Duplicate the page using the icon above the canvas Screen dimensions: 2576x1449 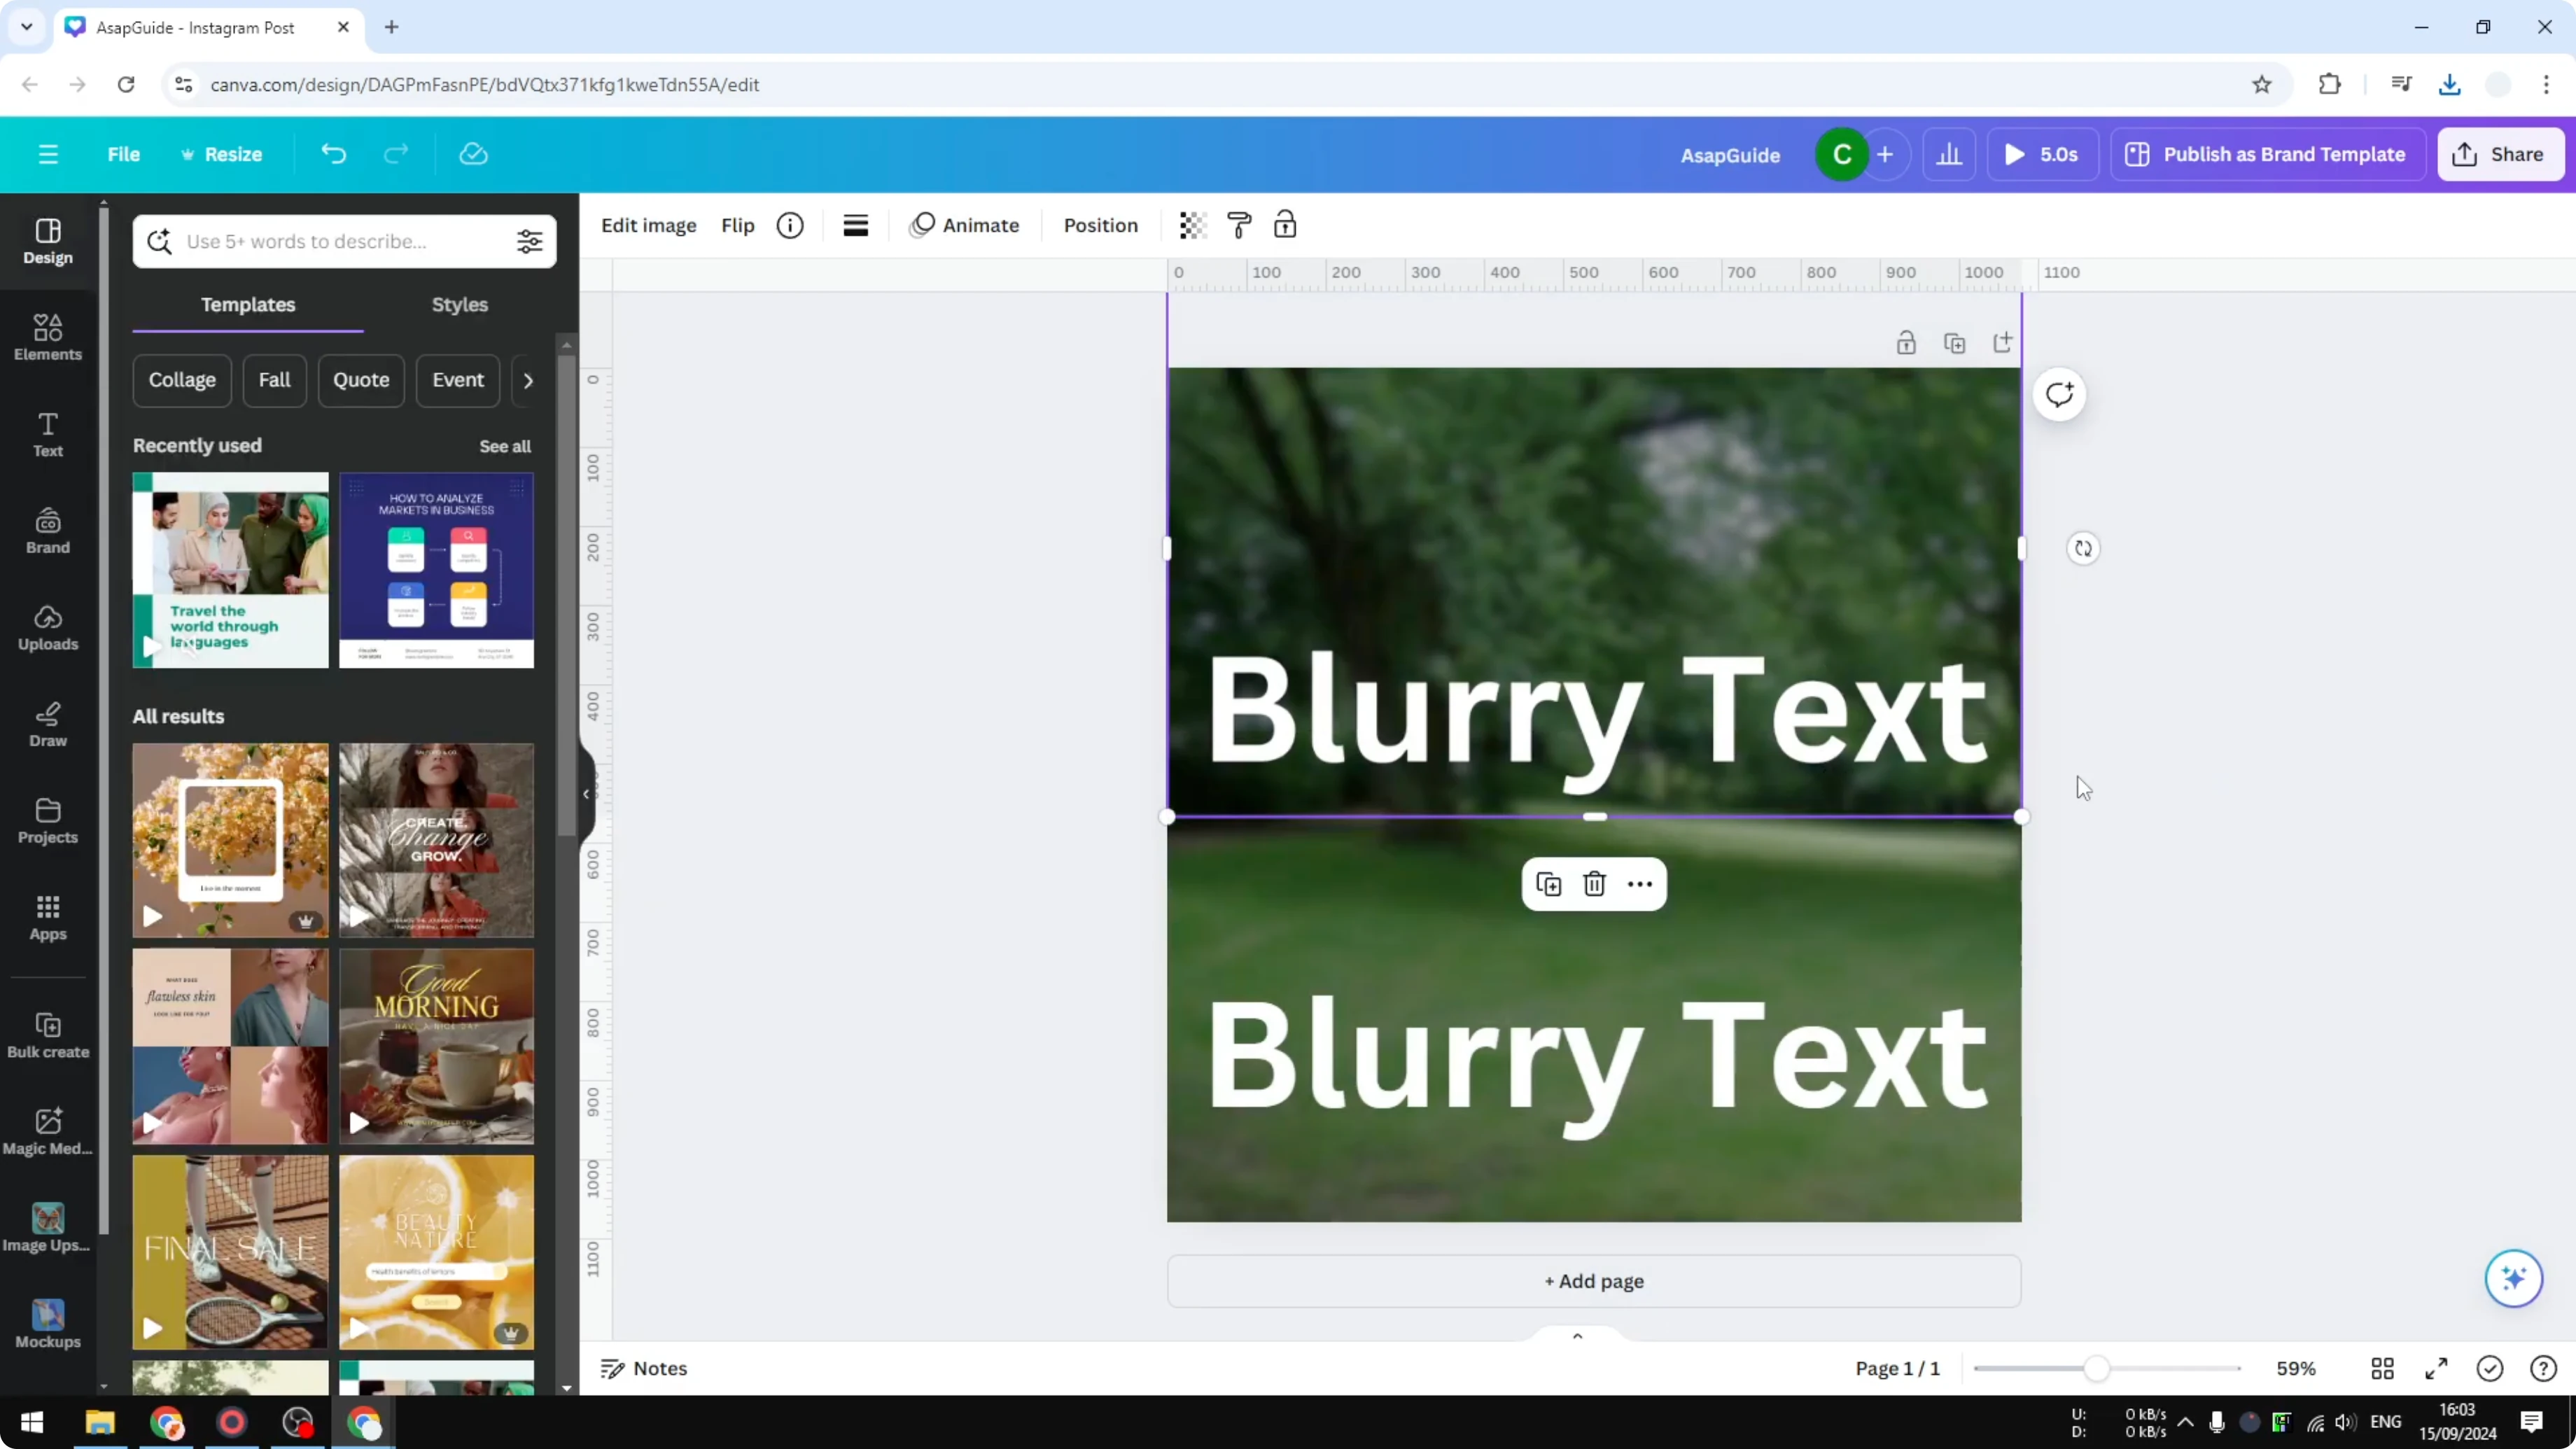click(1954, 343)
